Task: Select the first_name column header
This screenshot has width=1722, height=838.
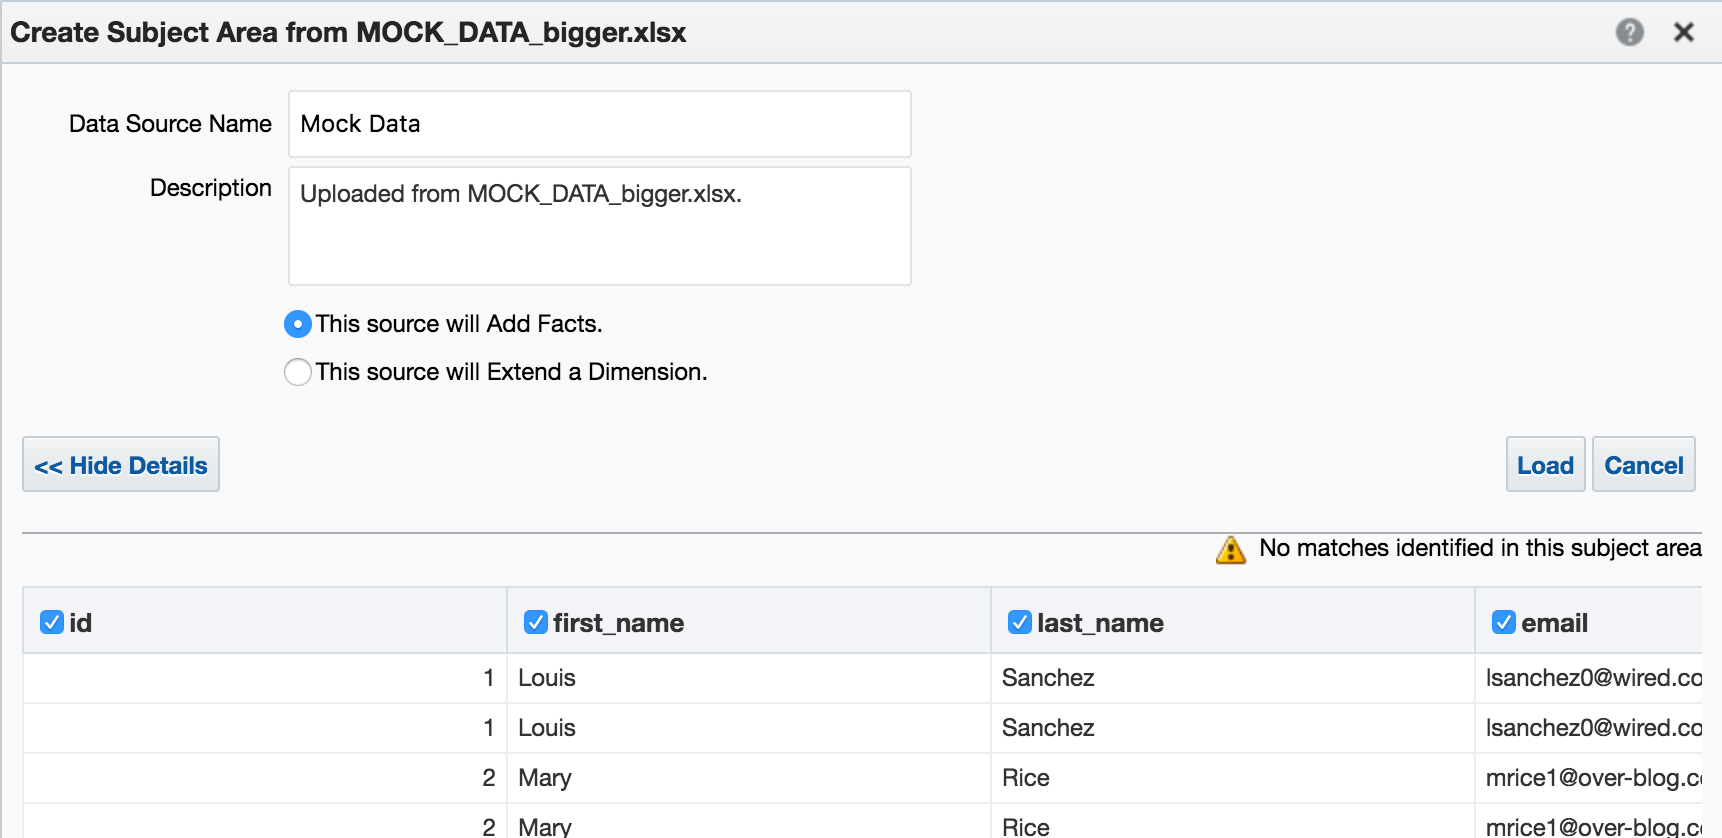Action: click(618, 623)
